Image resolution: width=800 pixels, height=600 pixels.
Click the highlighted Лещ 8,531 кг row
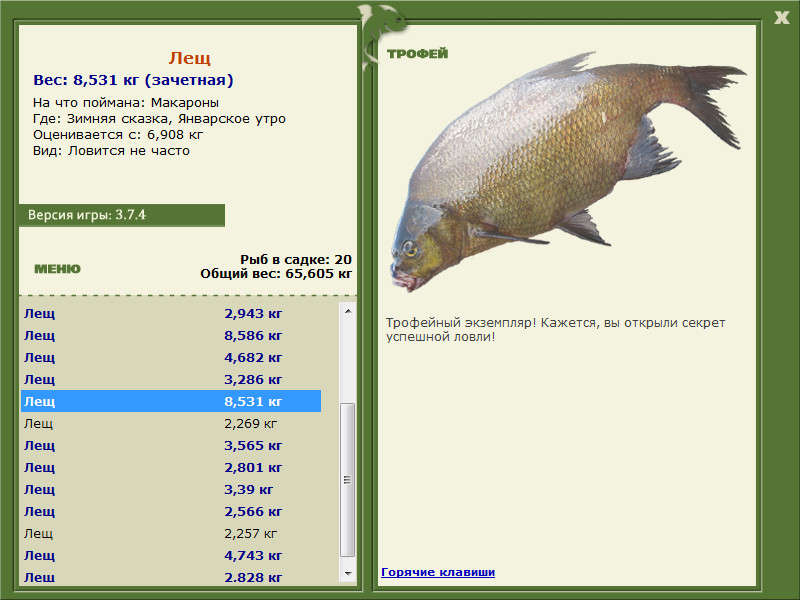pos(170,401)
